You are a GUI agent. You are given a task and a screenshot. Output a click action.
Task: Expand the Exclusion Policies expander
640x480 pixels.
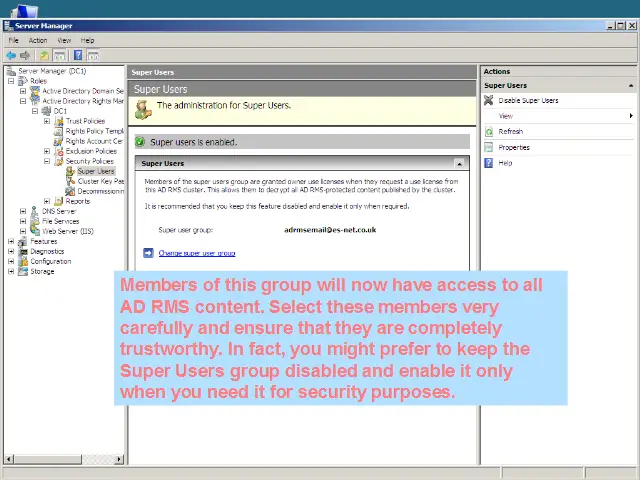pos(47,151)
